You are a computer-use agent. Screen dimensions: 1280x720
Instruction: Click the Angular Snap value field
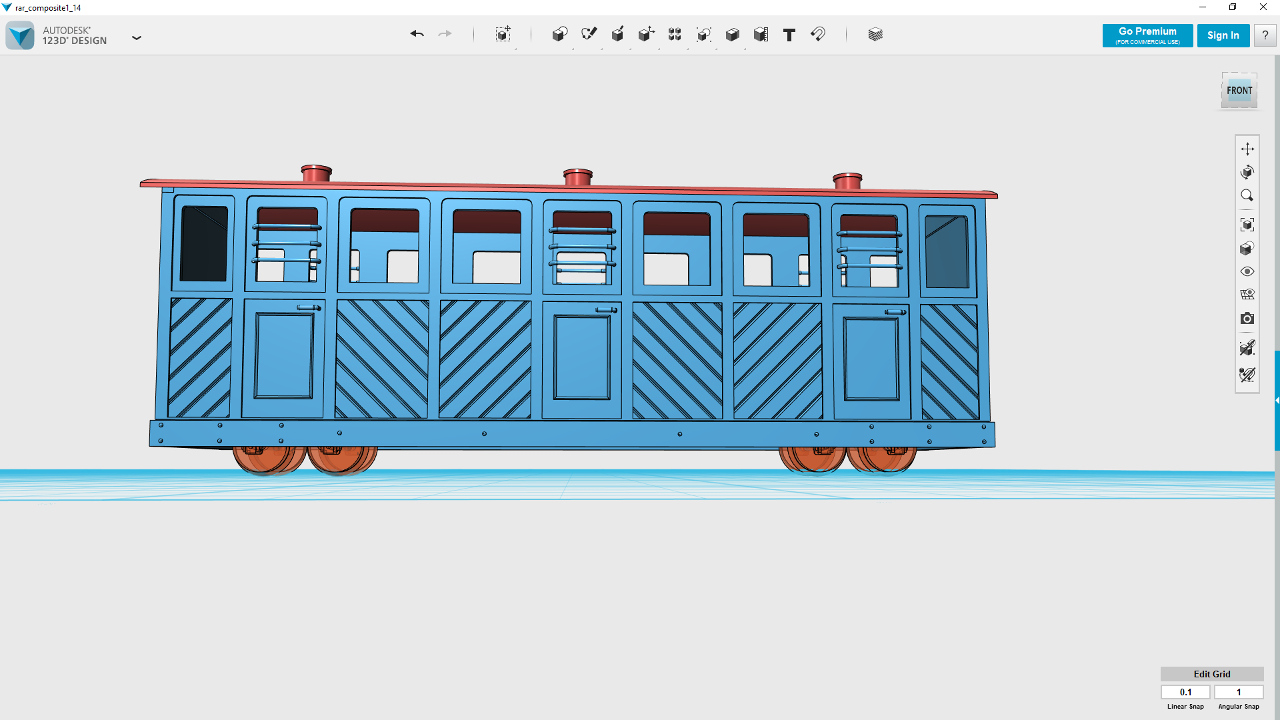pyautogui.click(x=1239, y=692)
